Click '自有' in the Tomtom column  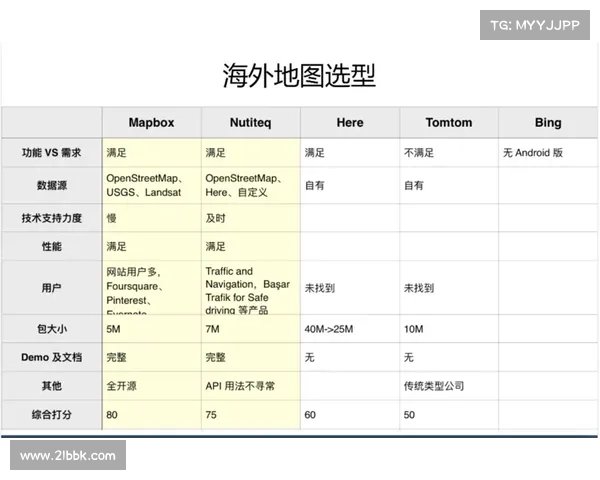pyautogui.click(x=414, y=186)
